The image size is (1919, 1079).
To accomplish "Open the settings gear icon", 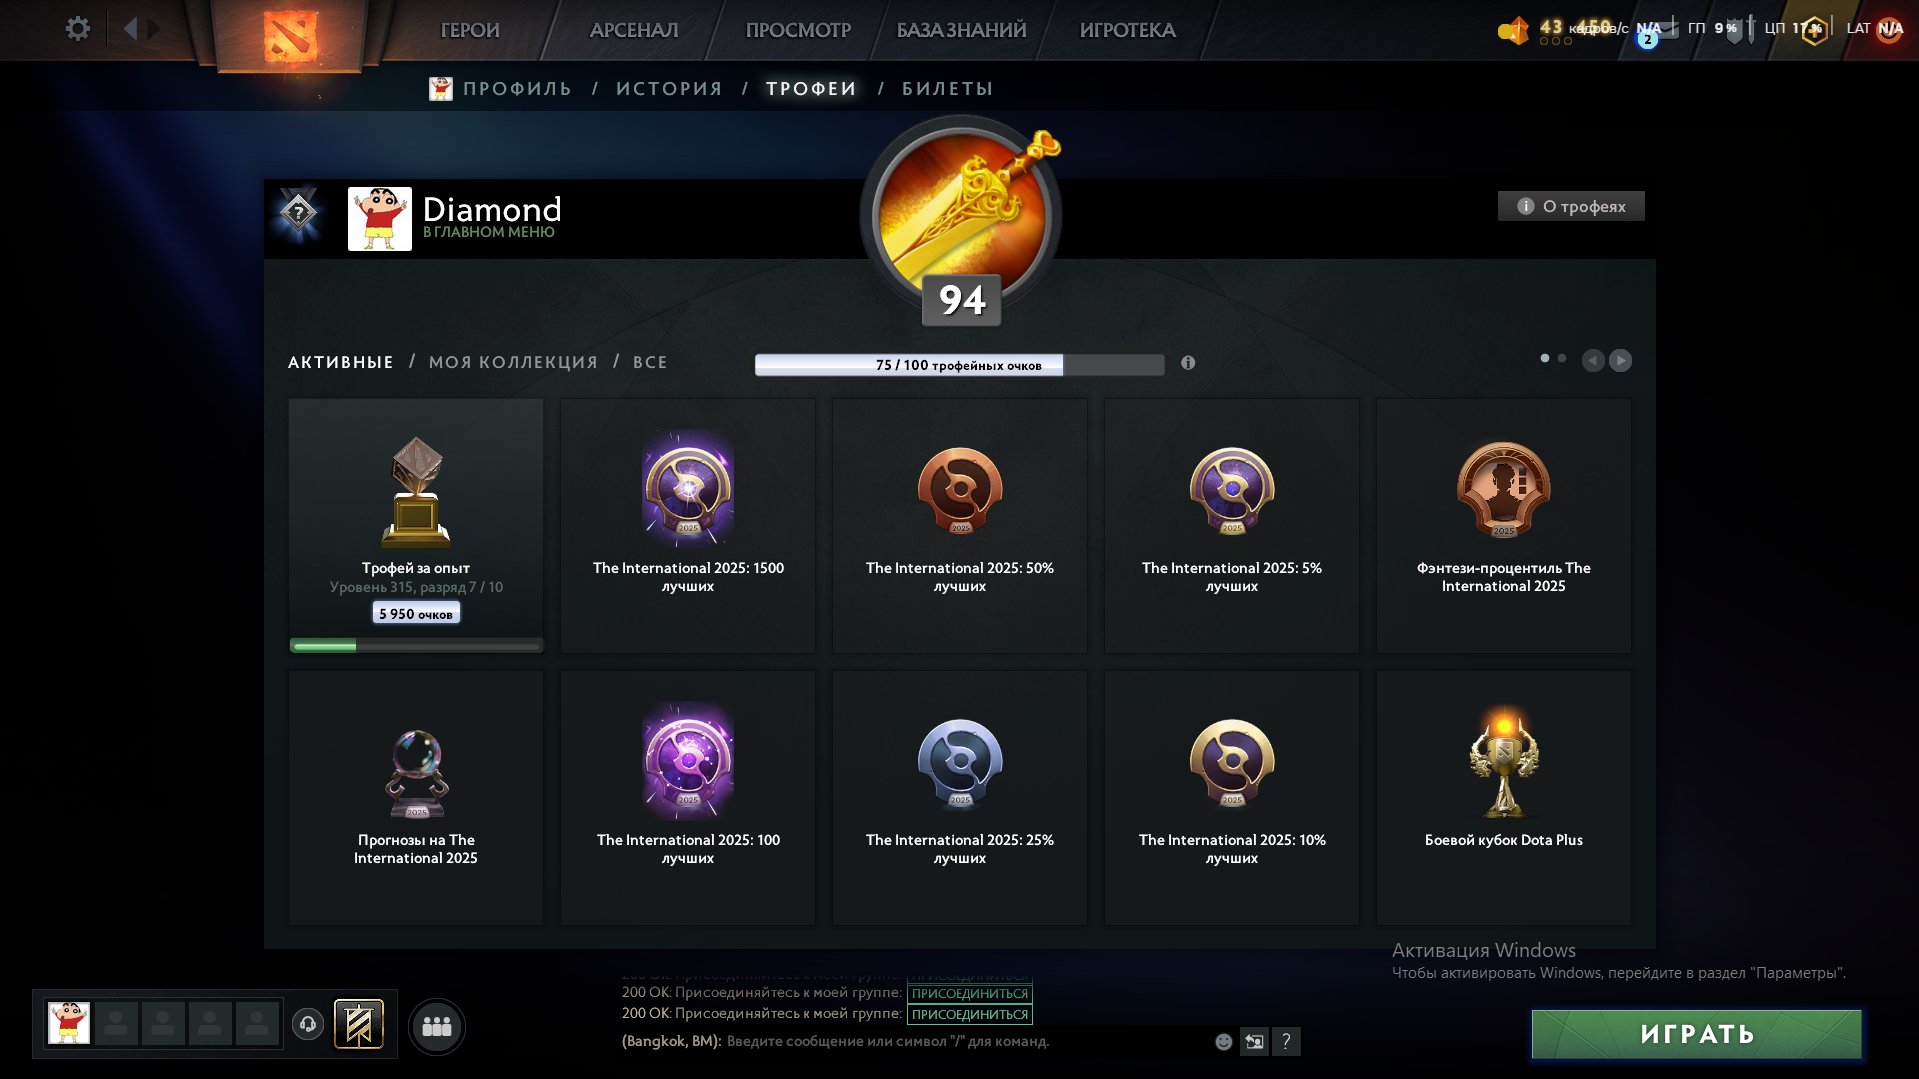I will 77,29.
